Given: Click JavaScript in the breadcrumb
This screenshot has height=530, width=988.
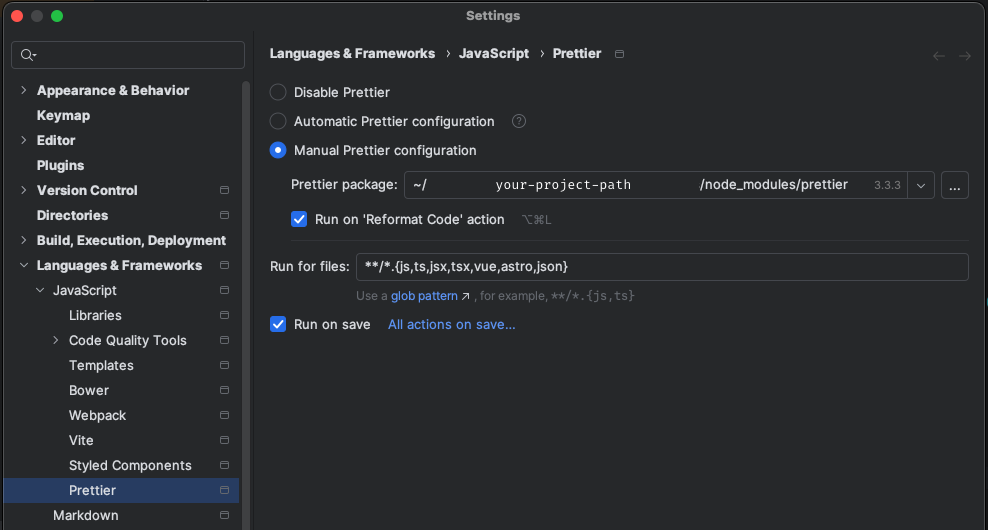Looking at the screenshot, I should 494,54.
